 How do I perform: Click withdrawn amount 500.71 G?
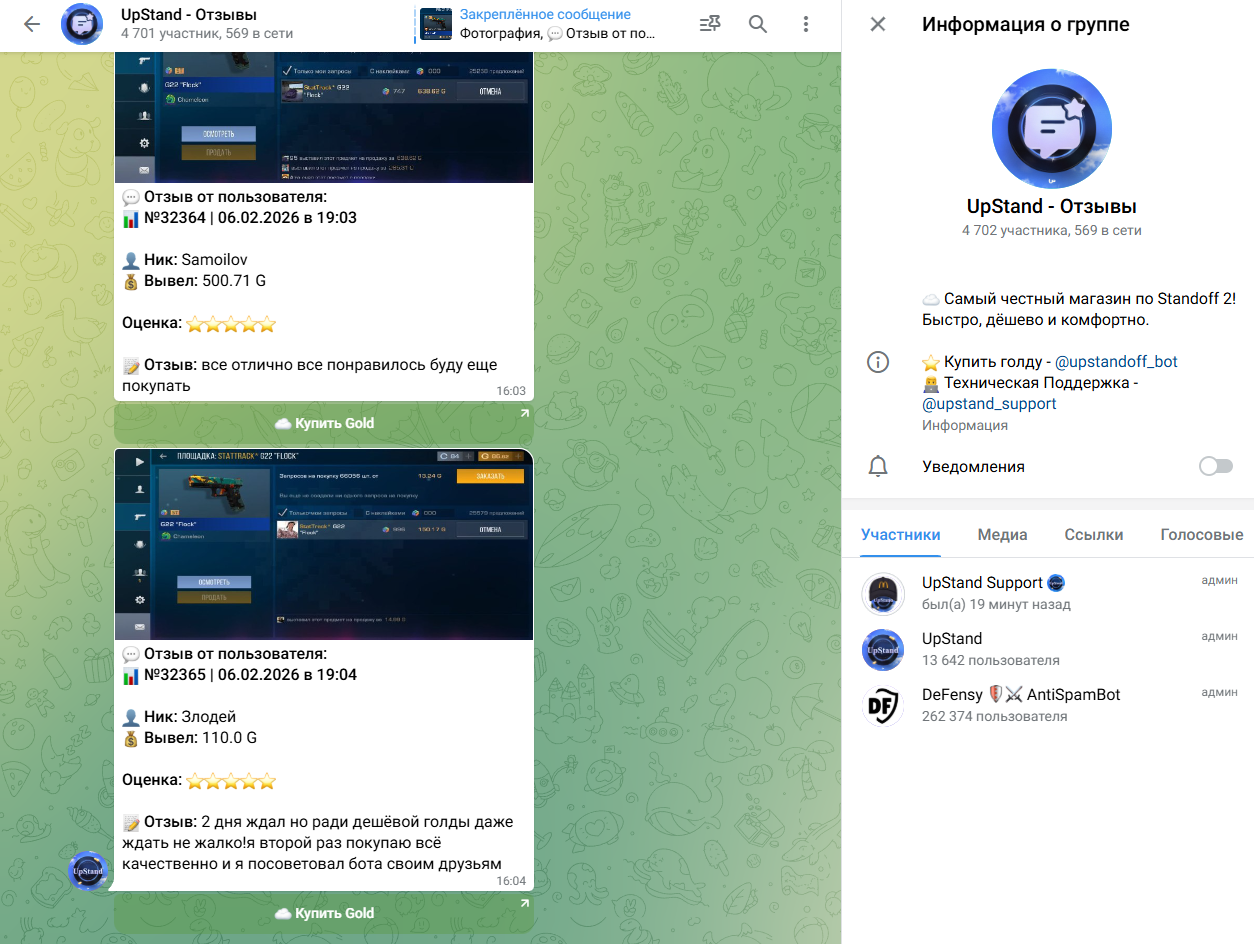click(234, 281)
